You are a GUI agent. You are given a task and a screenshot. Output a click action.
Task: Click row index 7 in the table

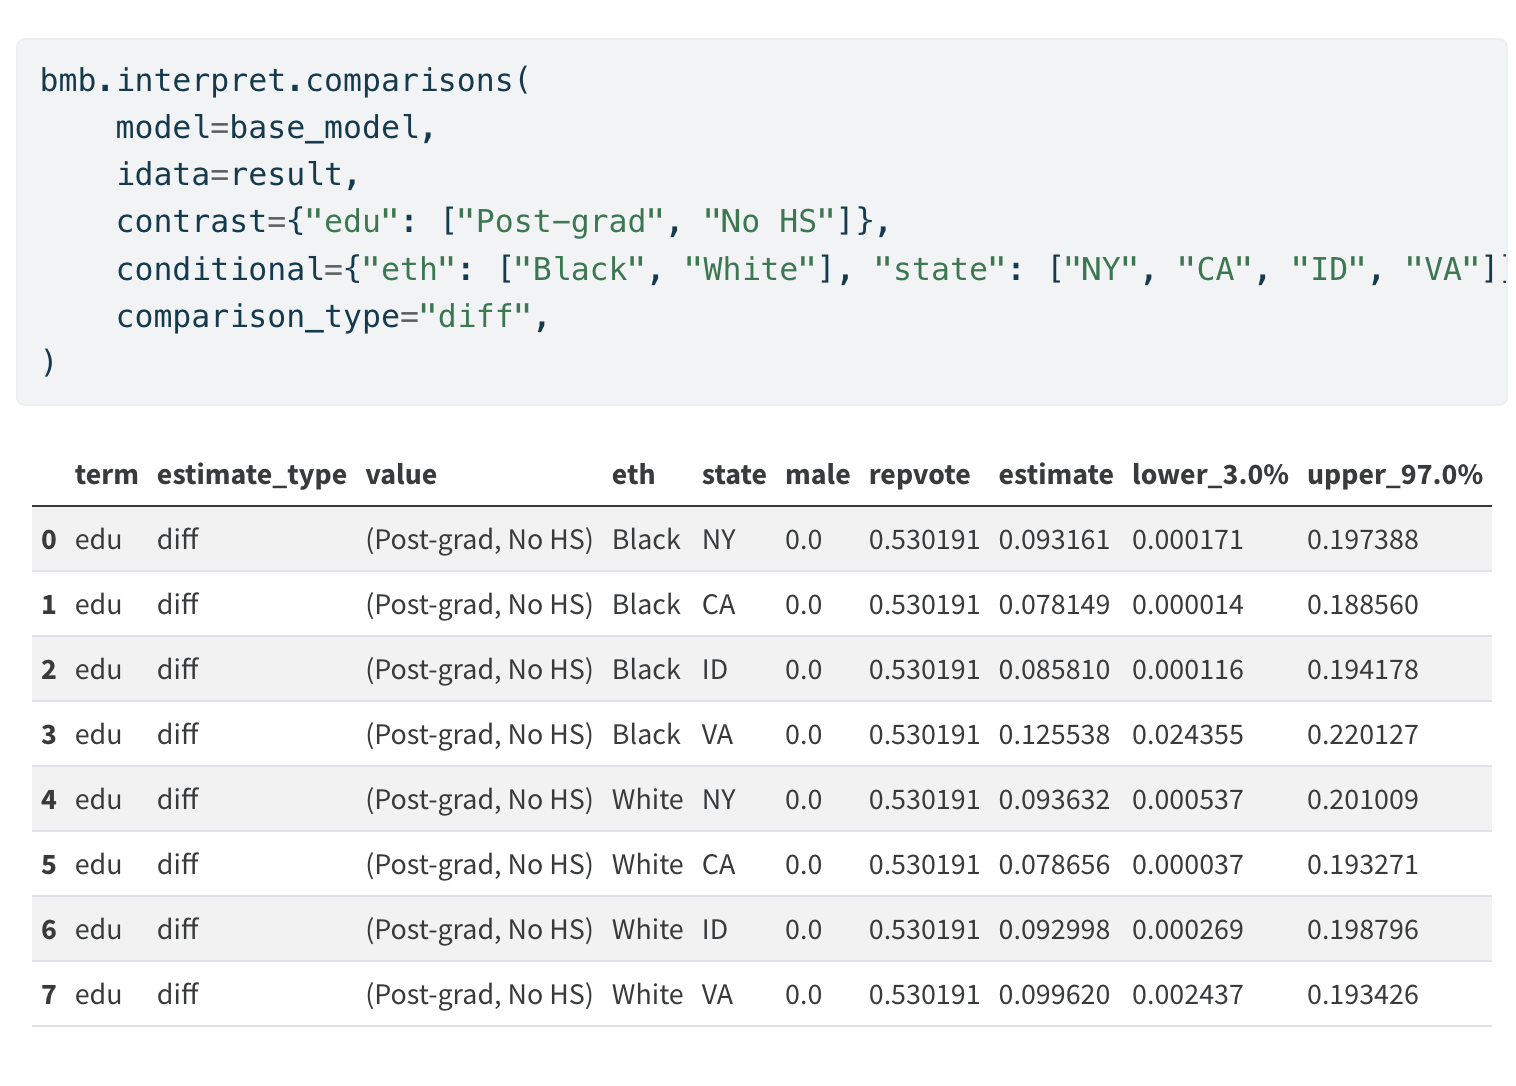coord(49,995)
